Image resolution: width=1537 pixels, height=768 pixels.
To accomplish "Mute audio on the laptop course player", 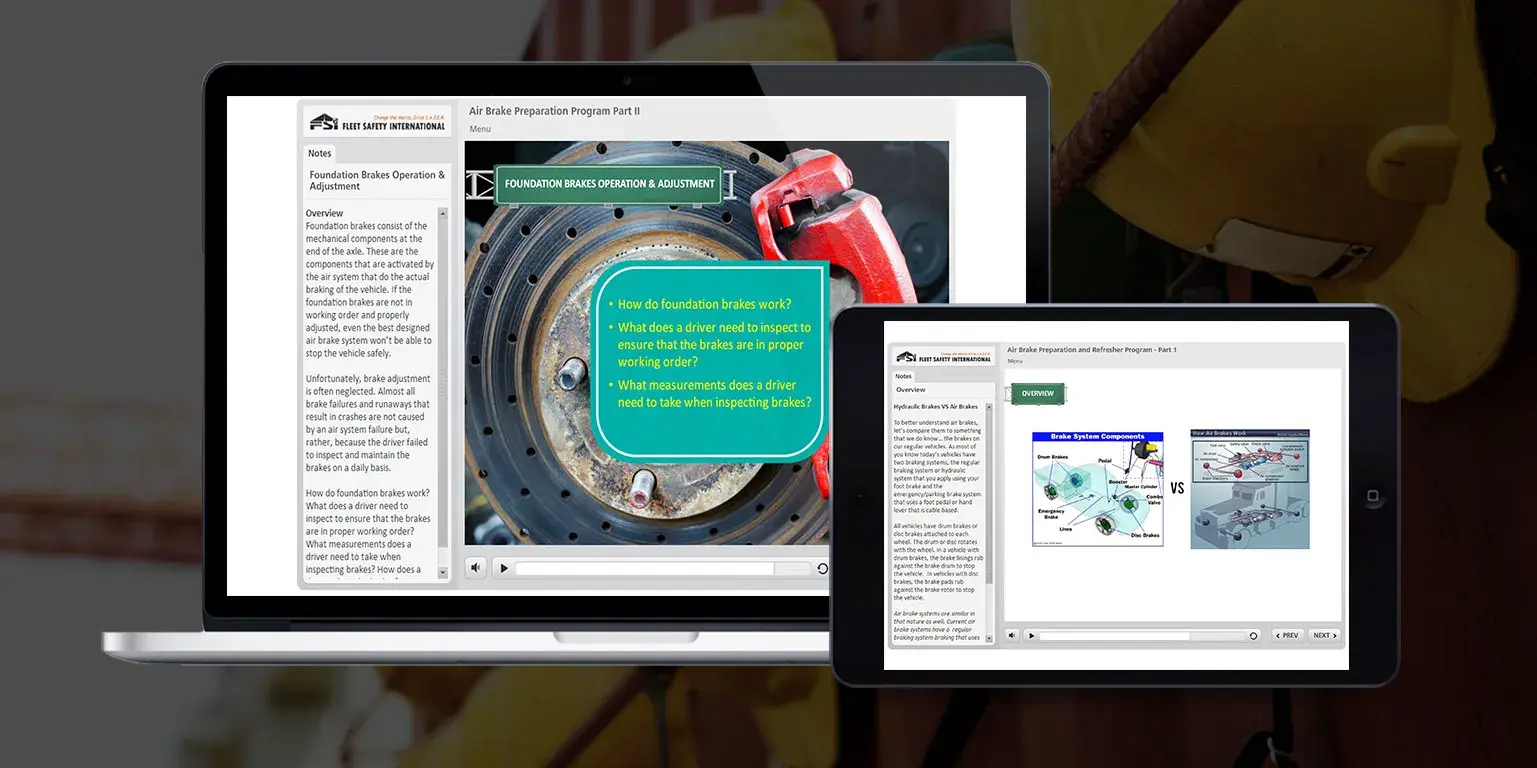I will pos(477,568).
